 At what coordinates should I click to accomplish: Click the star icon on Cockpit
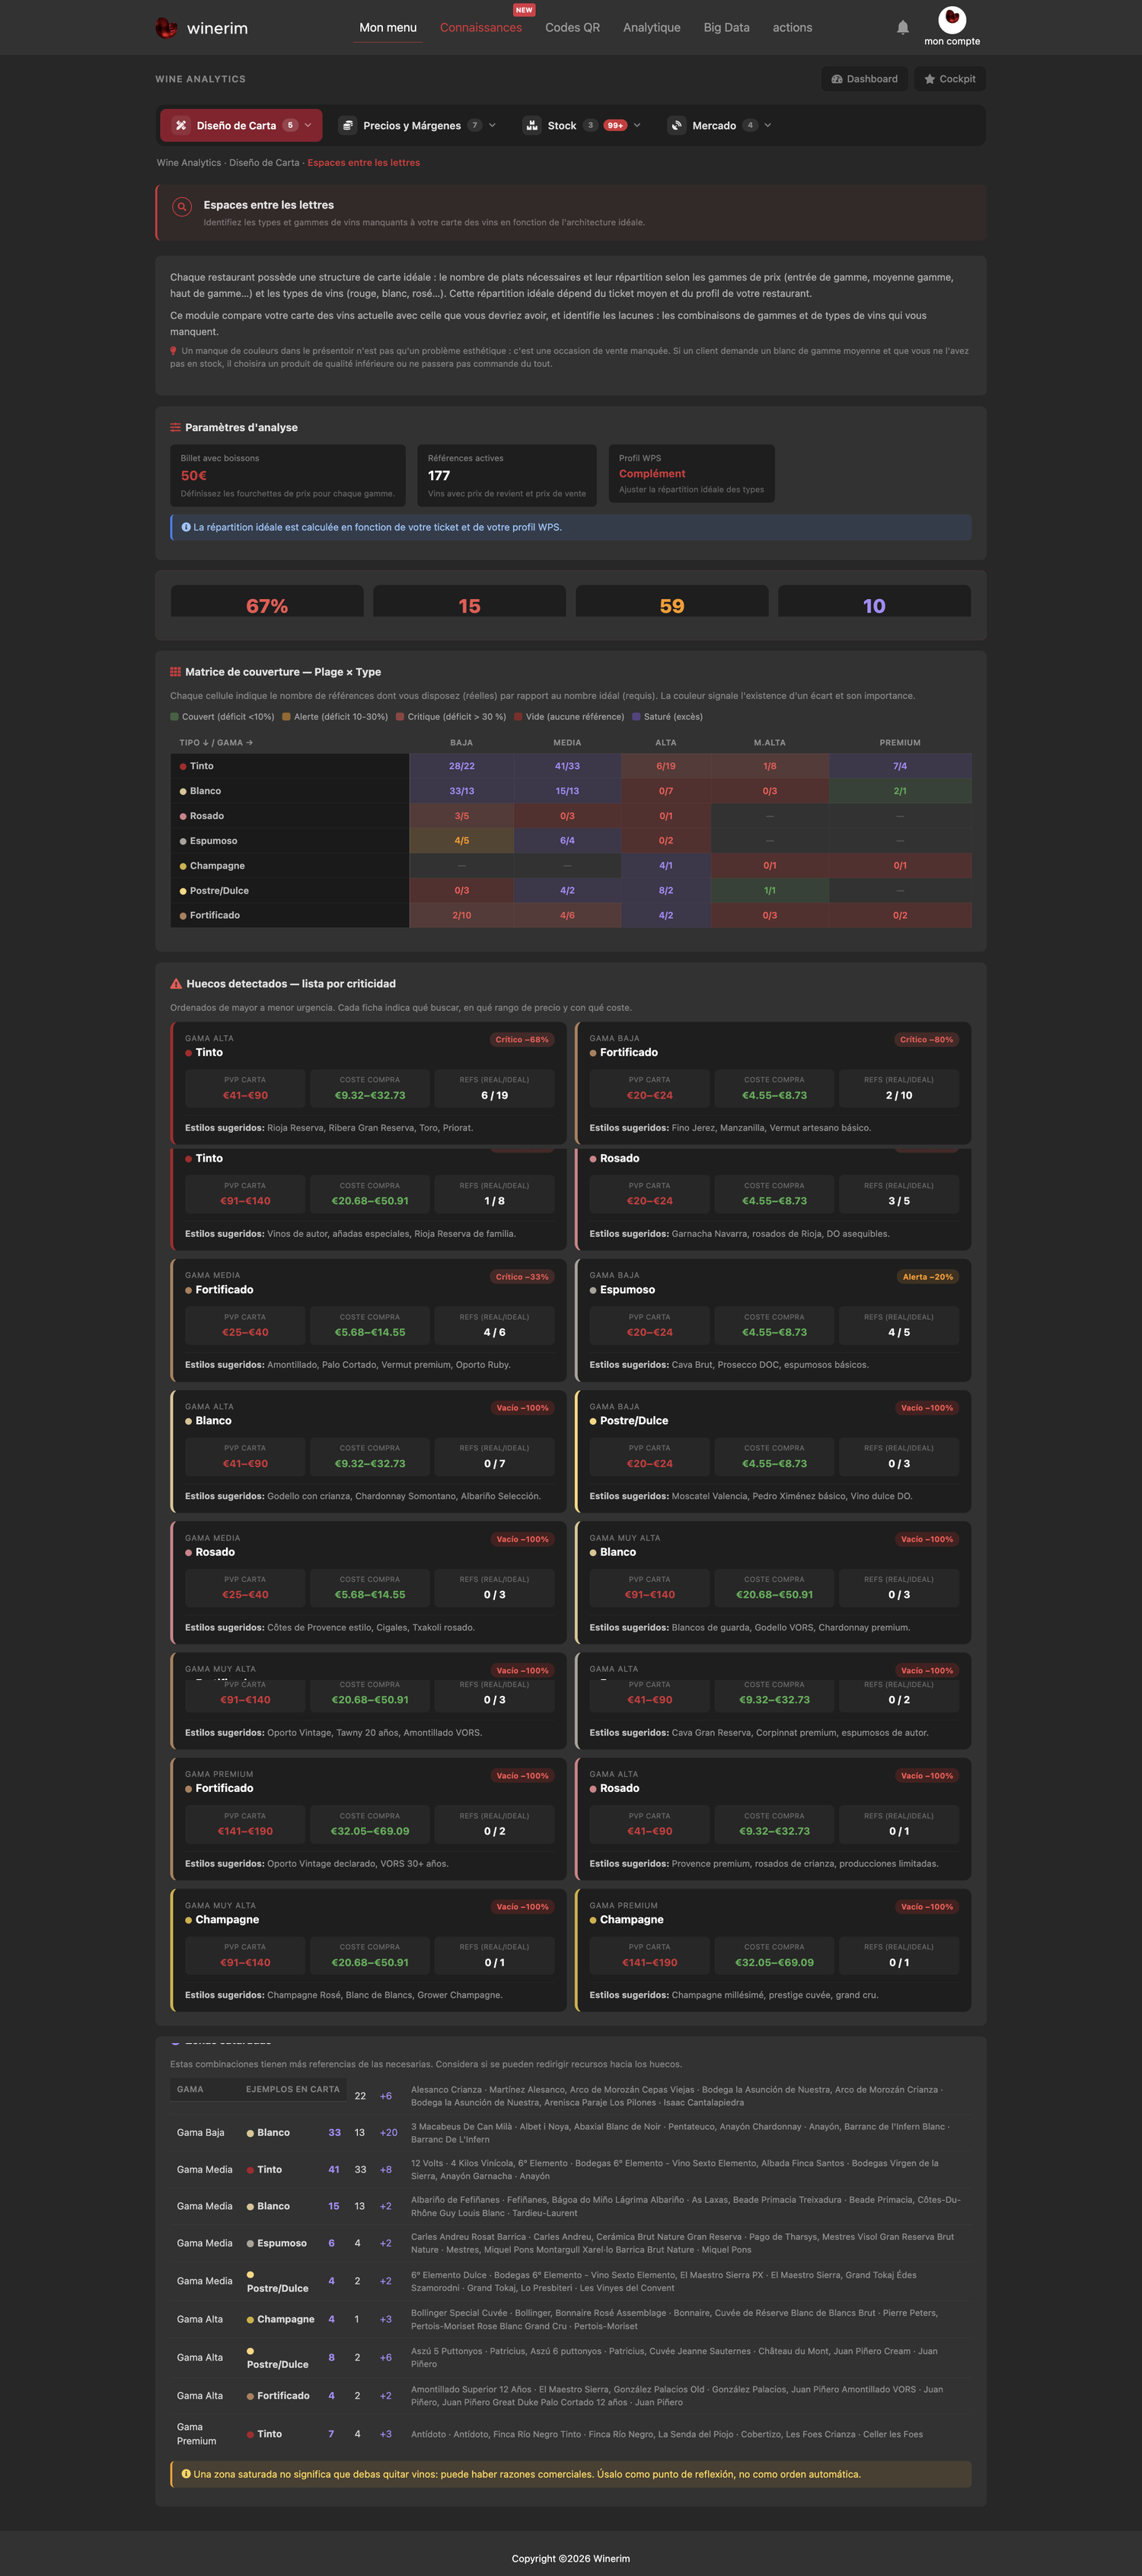930,79
